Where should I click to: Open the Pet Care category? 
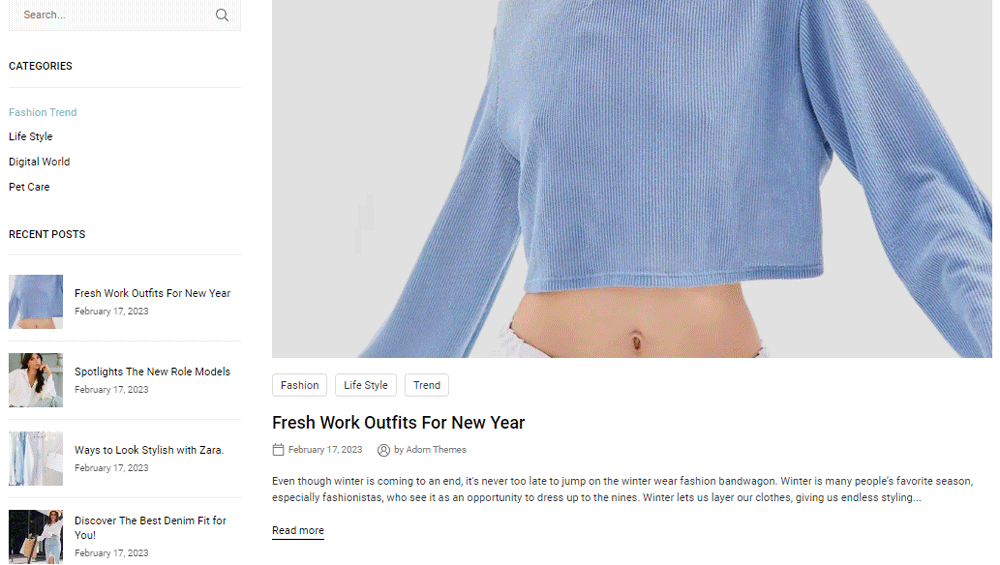click(29, 187)
